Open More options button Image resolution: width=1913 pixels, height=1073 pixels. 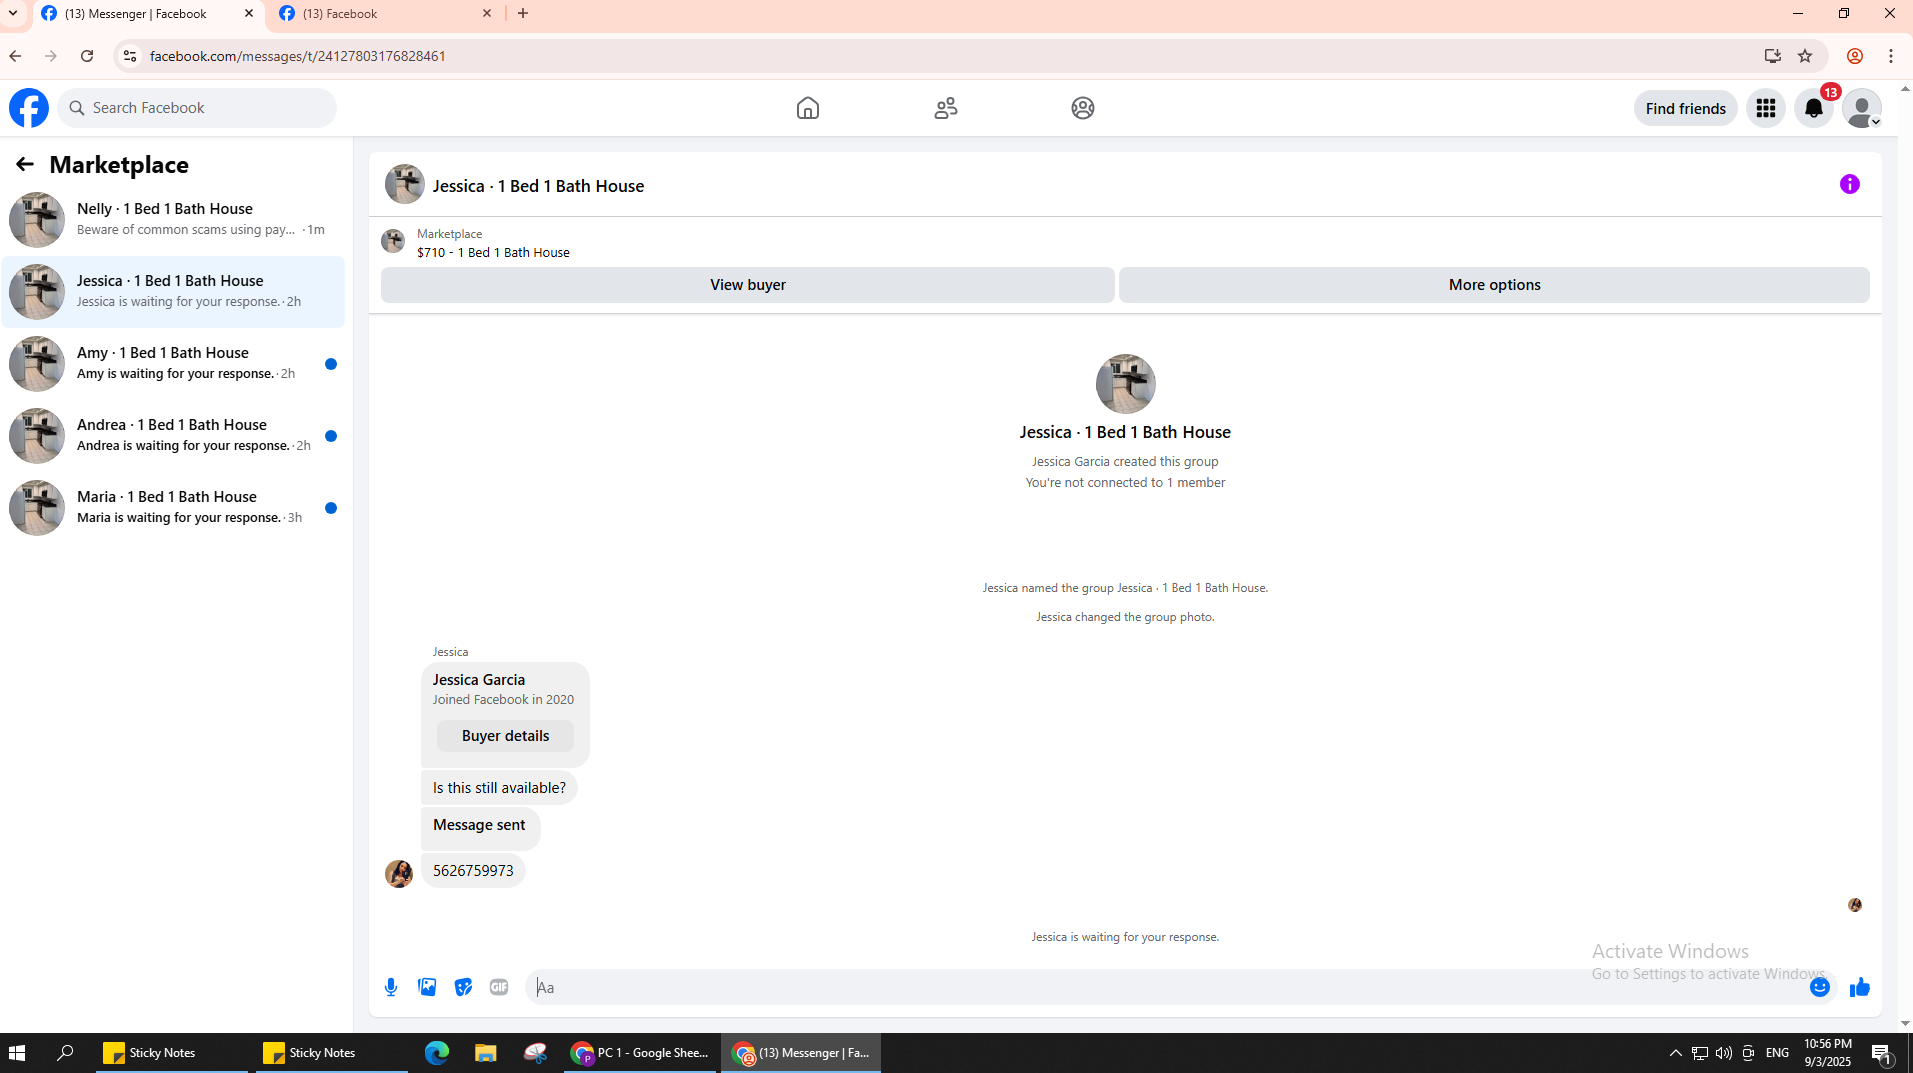(x=1494, y=285)
